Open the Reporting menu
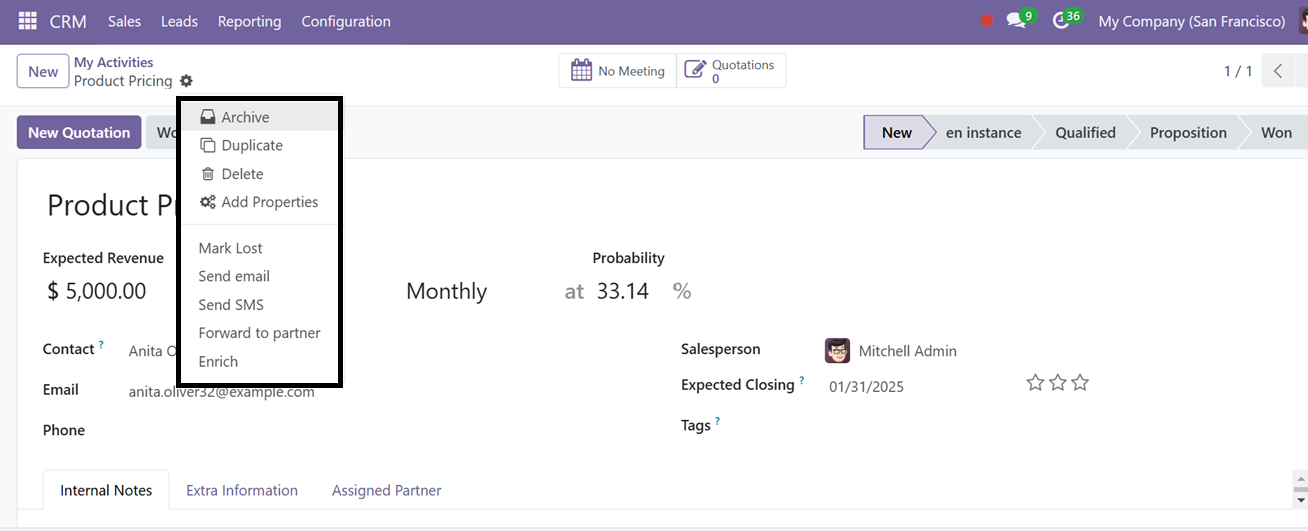This screenshot has width=1308, height=531. coord(249,21)
